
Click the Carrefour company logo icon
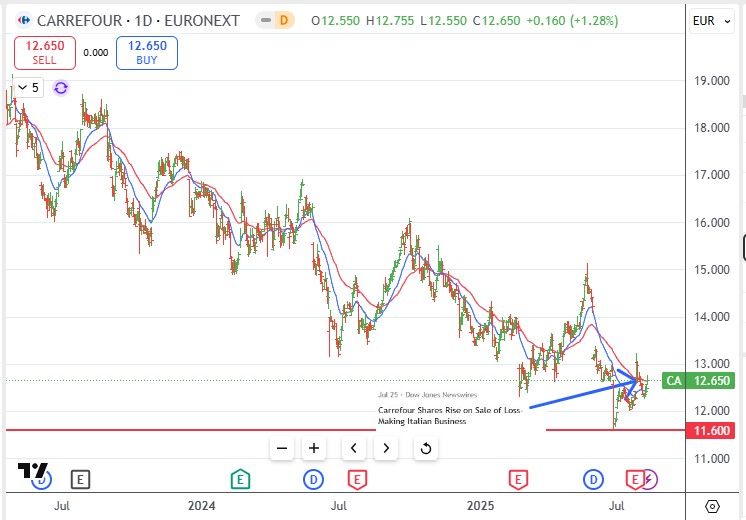[x=23, y=20]
